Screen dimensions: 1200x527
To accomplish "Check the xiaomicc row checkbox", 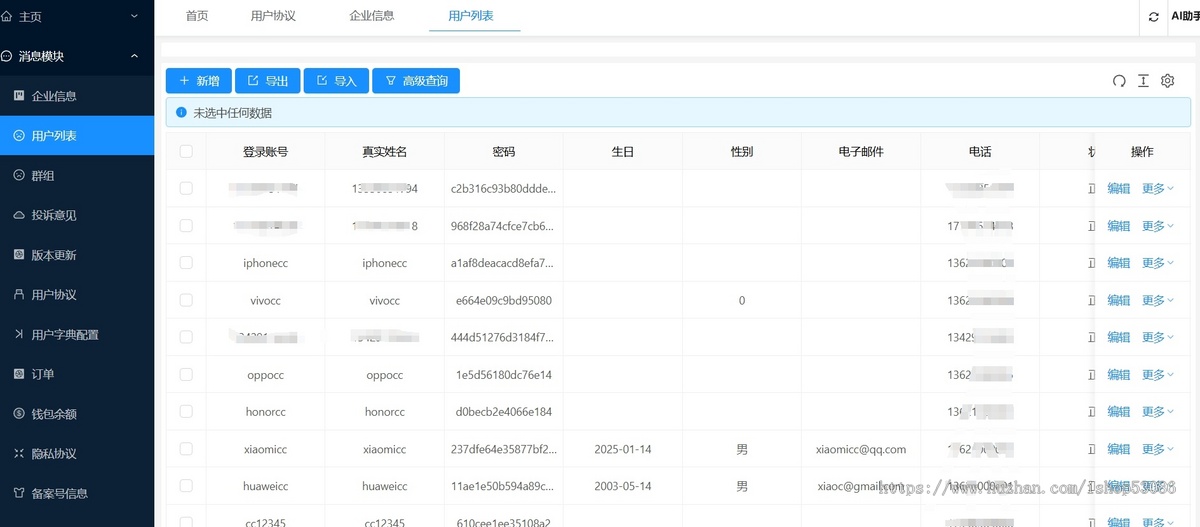I will click(186, 449).
